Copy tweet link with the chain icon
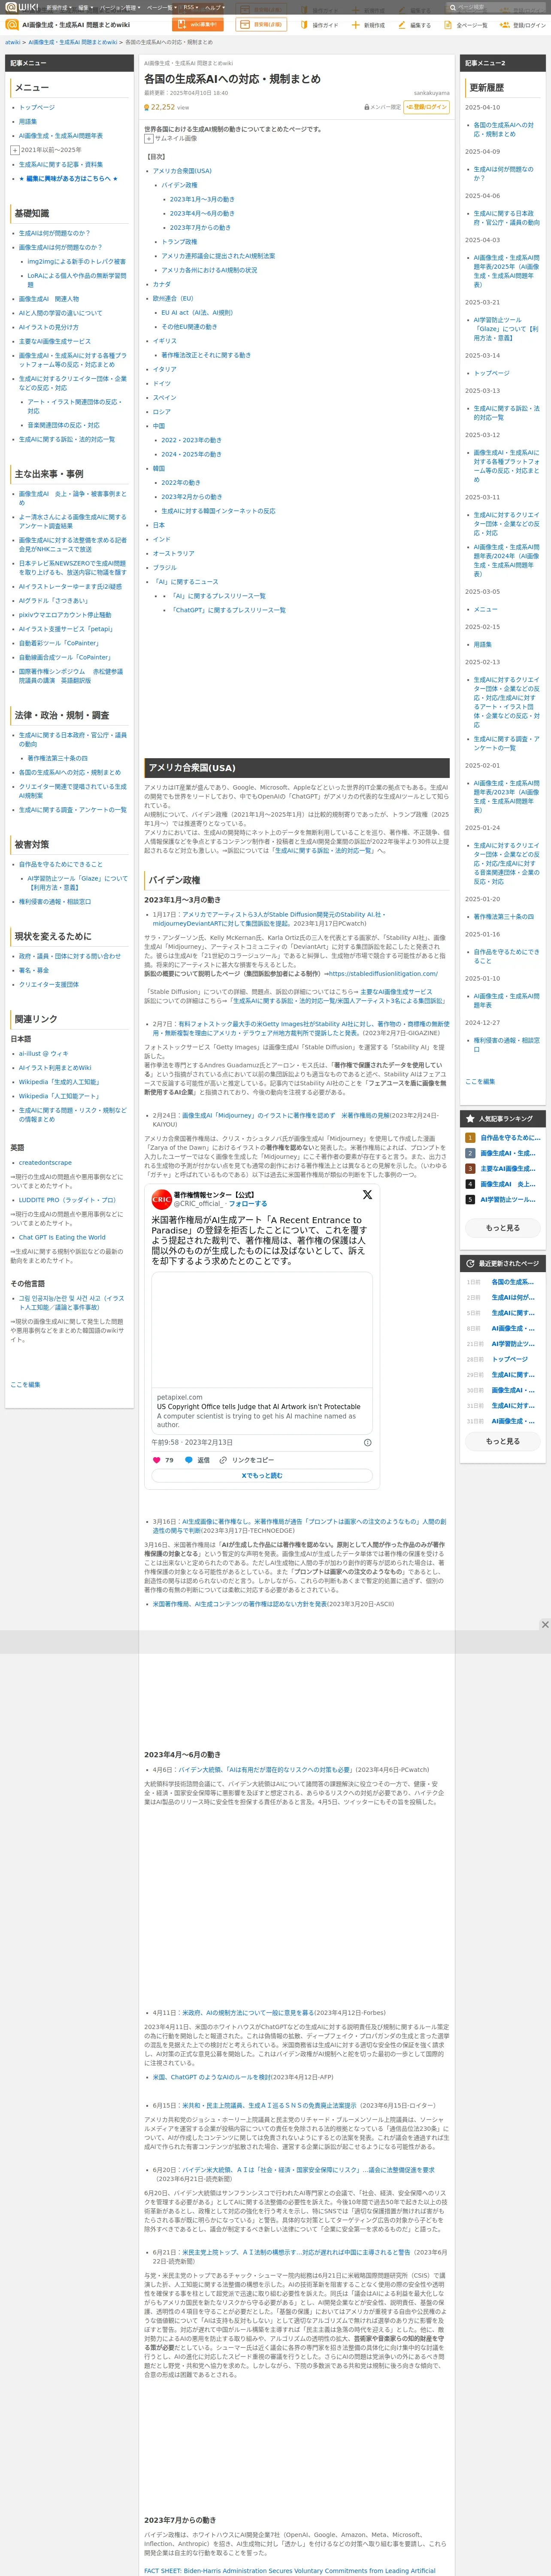 [x=223, y=1460]
